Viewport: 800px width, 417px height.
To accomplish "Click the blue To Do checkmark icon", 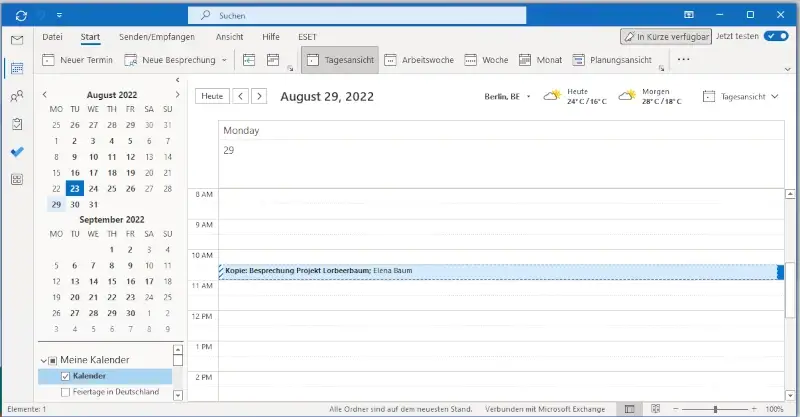I will (17, 152).
